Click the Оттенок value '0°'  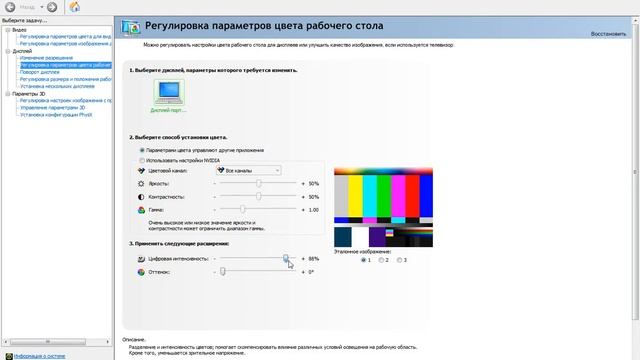pyautogui.click(x=311, y=272)
